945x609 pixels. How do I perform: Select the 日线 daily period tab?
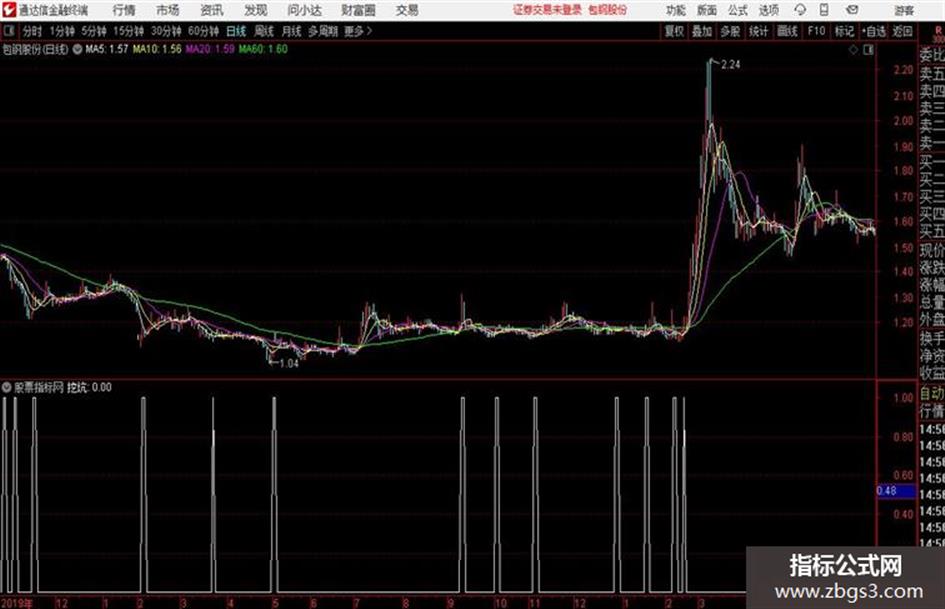[236, 31]
